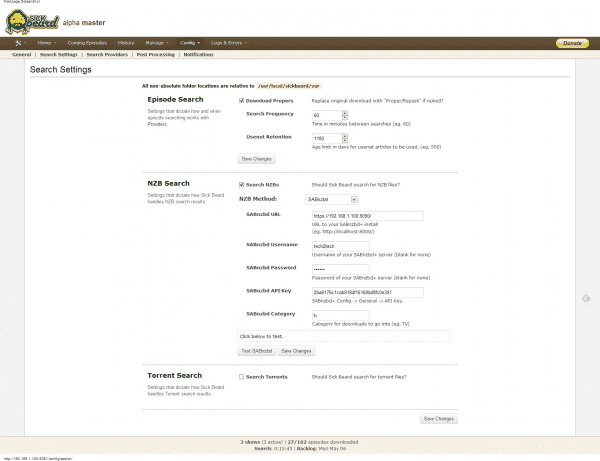Click the 'alpha master' branch text
600x461 pixels.
[84, 23]
